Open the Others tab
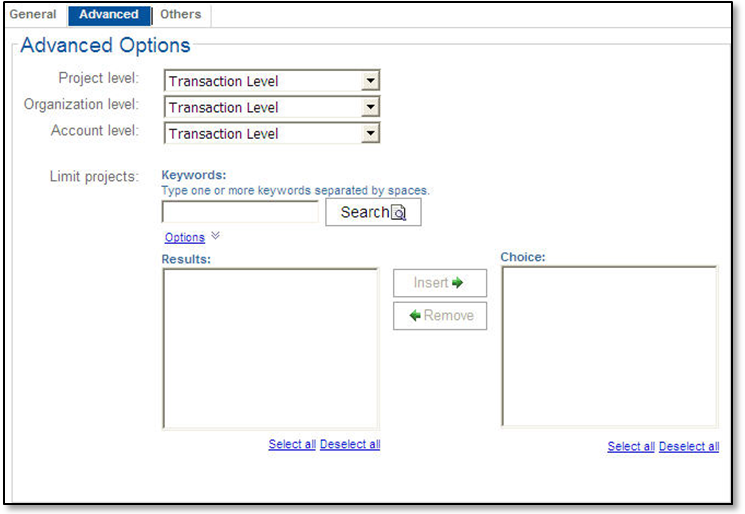 tap(181, 15)
